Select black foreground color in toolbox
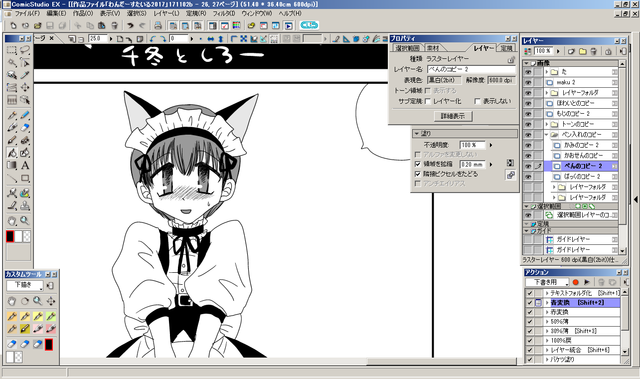This screenshot has height=379, width=640. [10, 236]
